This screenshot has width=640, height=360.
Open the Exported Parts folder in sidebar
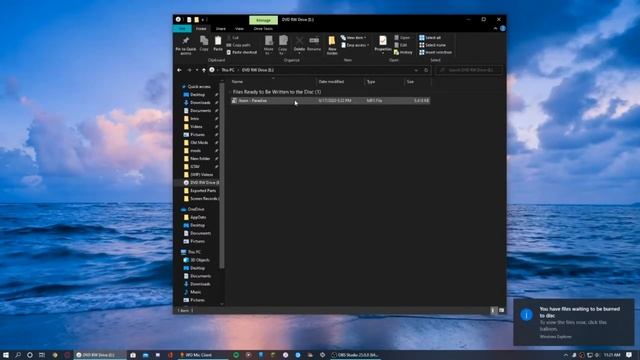point(200,191)
